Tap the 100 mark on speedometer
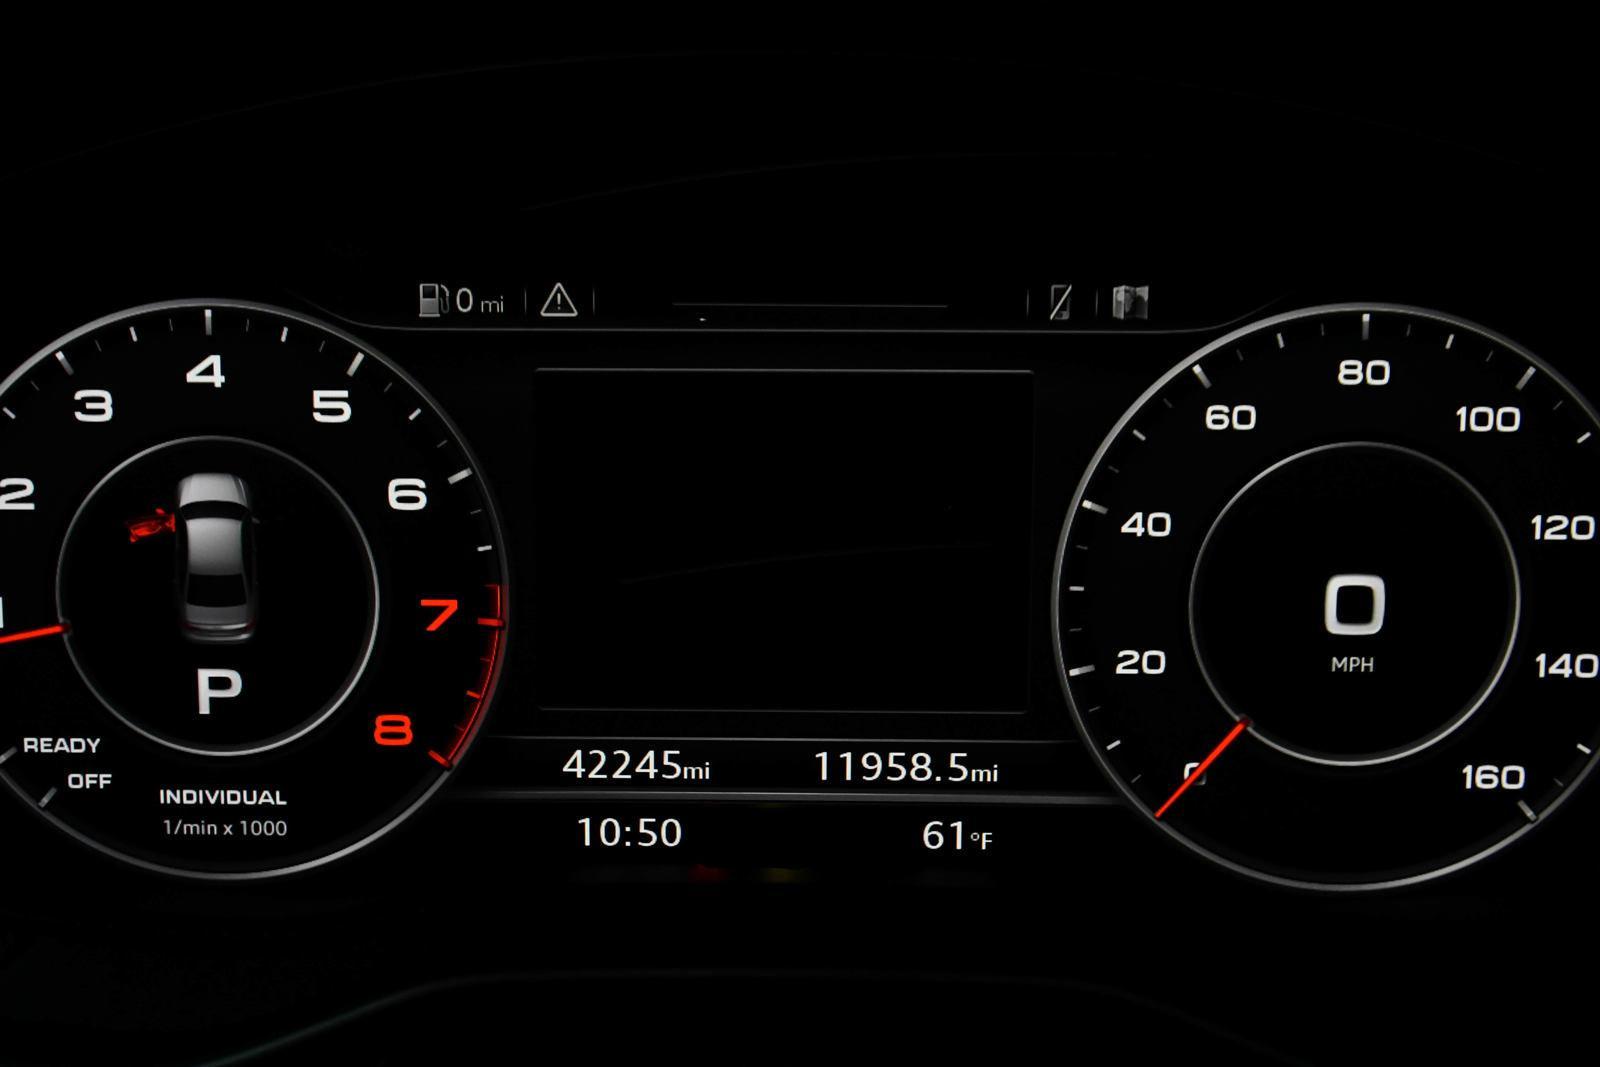 point(1488,419)
